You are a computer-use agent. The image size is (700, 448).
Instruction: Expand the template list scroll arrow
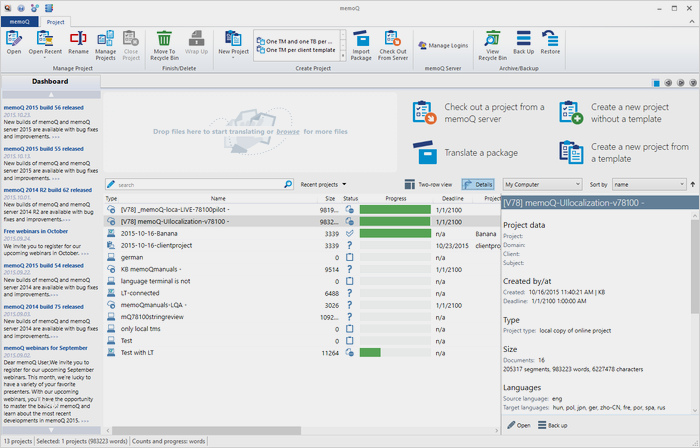(x=343, y=56)
